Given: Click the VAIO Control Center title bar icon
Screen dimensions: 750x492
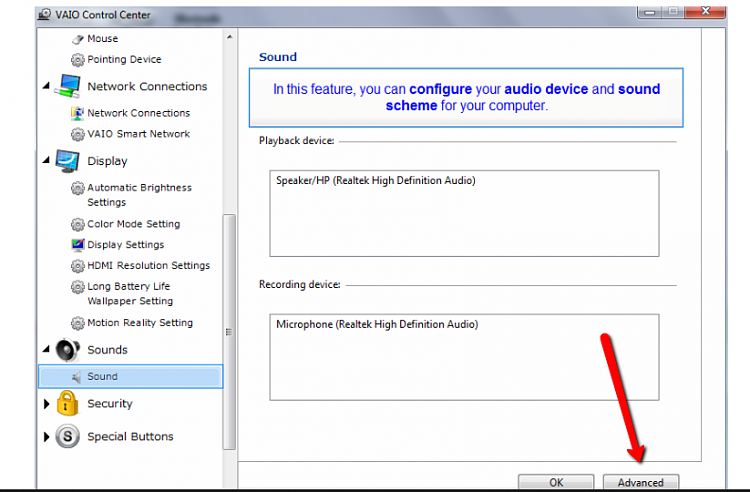Looking at the screenshot, I should pos(44,15).
